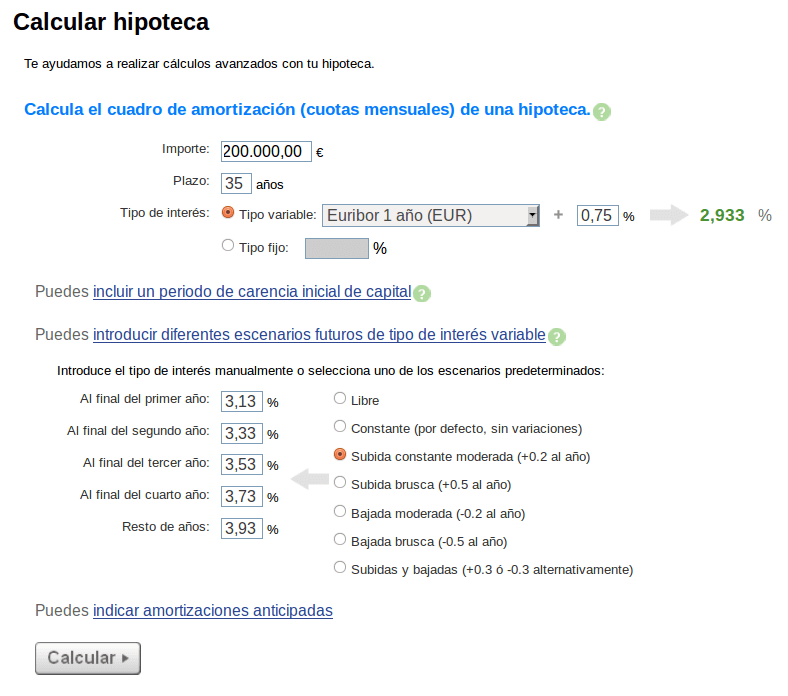Open the indicar amortizaciones anticipadas link

(x=212, y=610)
